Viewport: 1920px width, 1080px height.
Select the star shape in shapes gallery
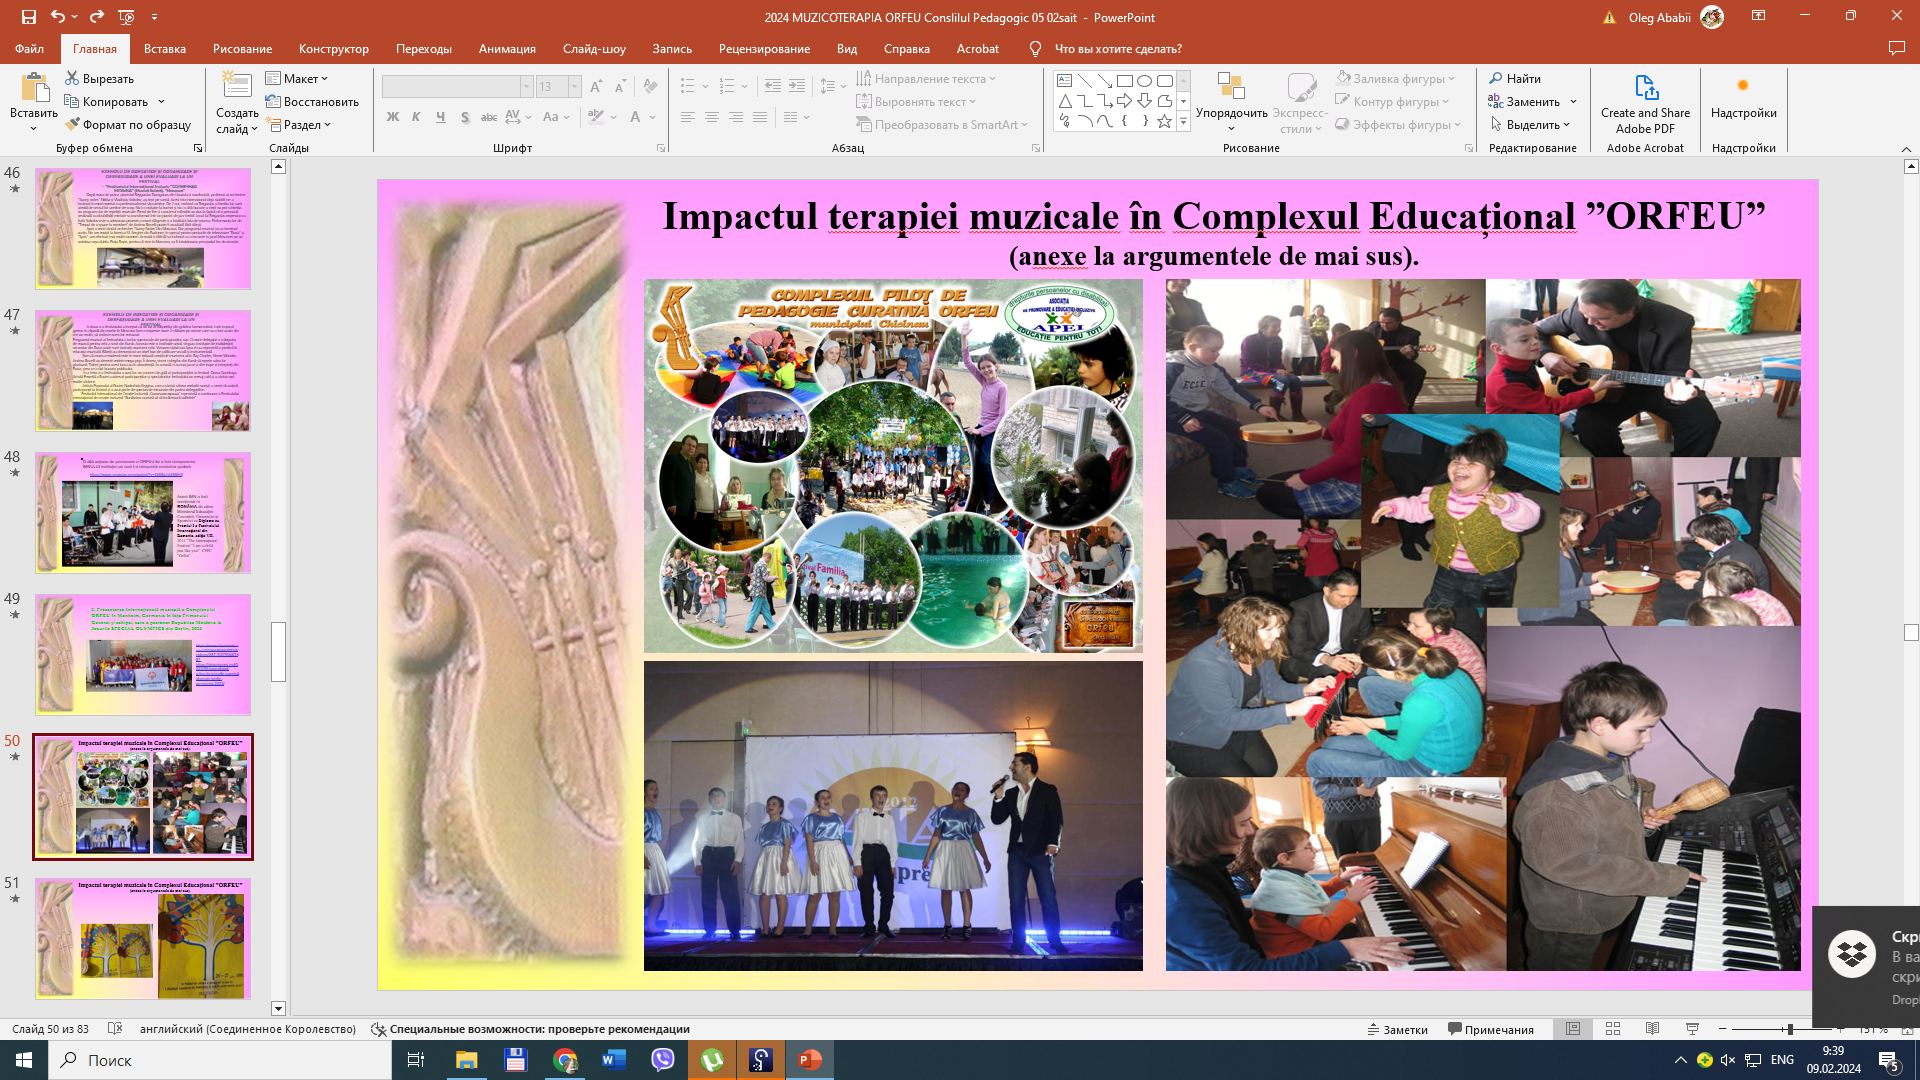click(1164, 121)
